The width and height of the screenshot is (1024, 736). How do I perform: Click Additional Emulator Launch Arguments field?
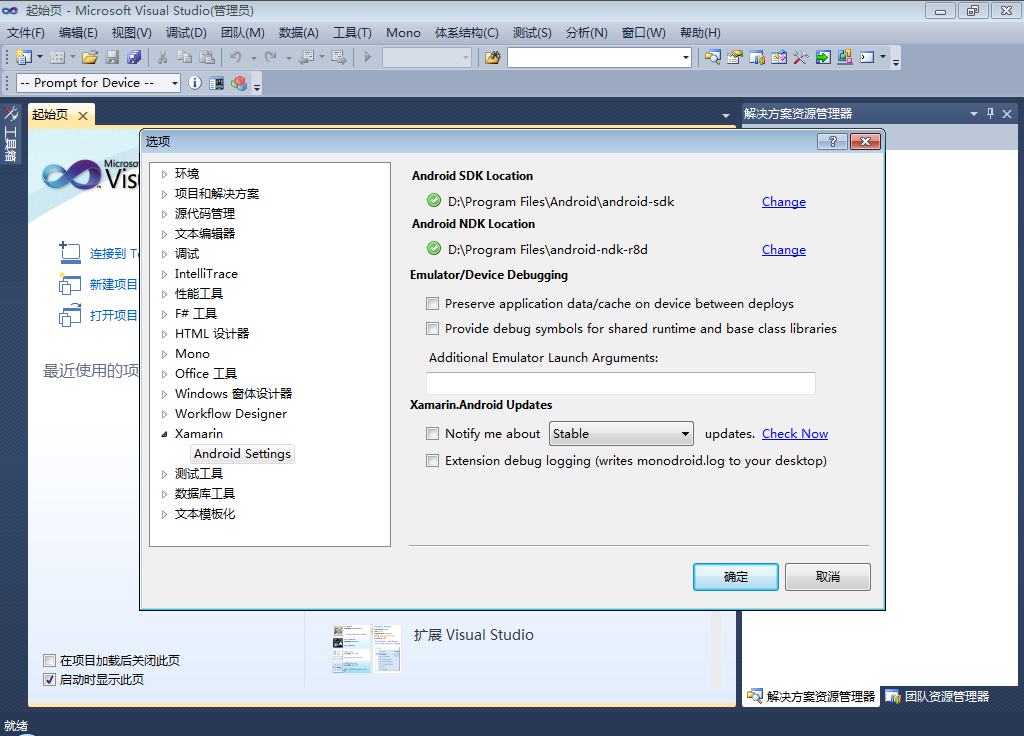click(x=620, y=383)
